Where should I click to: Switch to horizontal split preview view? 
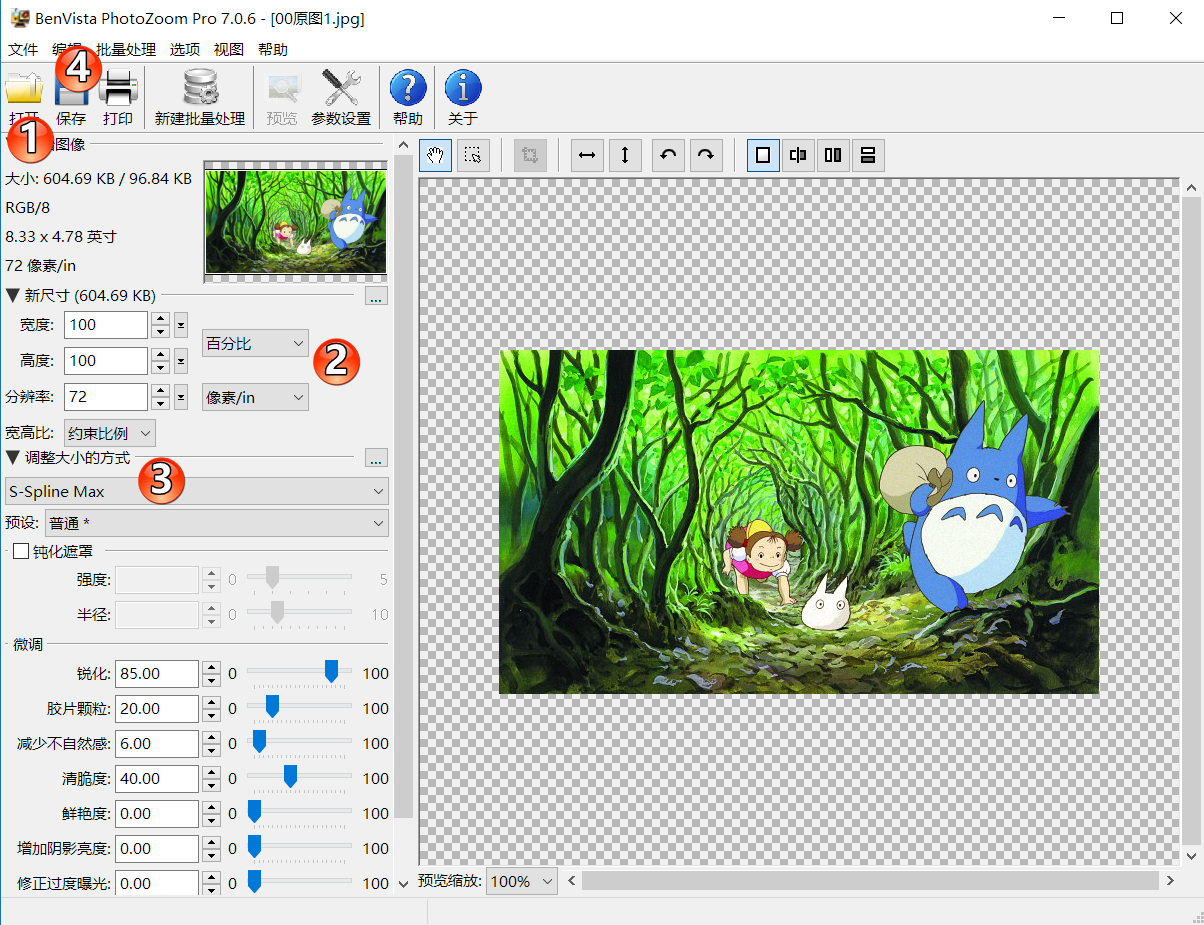click(x=868, y=155)
